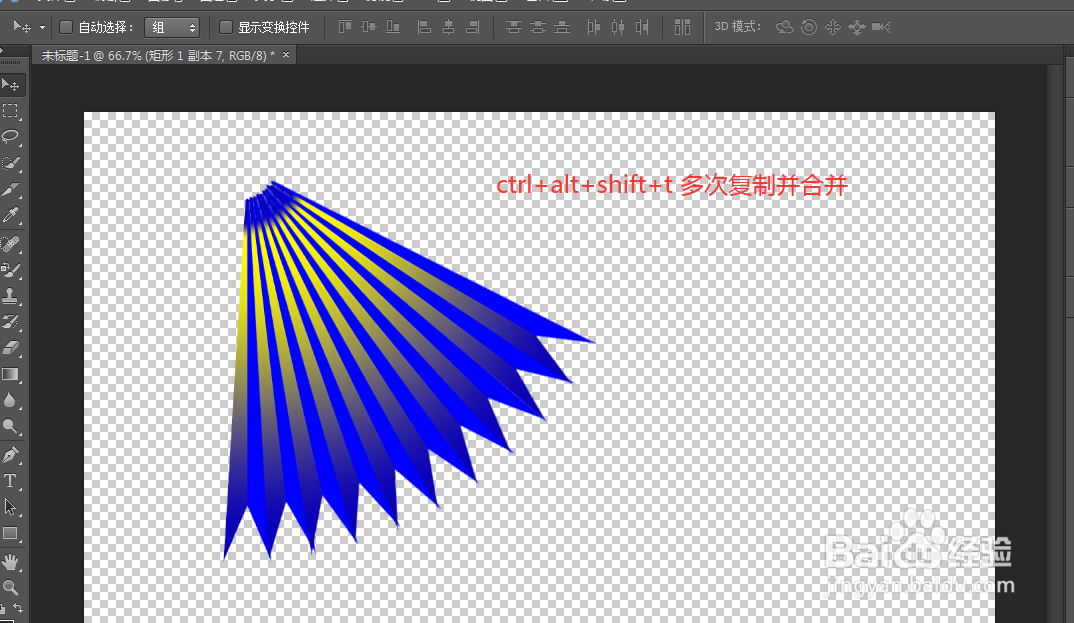The width and height of the screenshot is (1074, 623).
Task: Activate the Eyedropper tool
Action: click(12, 216)
